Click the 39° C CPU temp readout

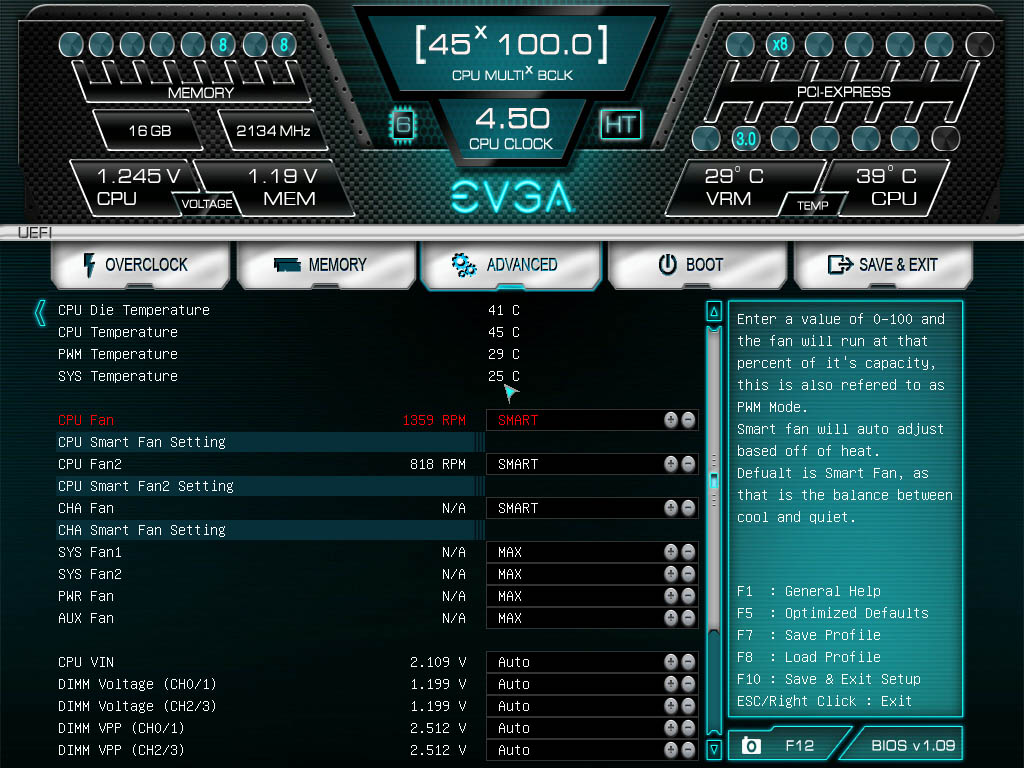coord(886,176)
